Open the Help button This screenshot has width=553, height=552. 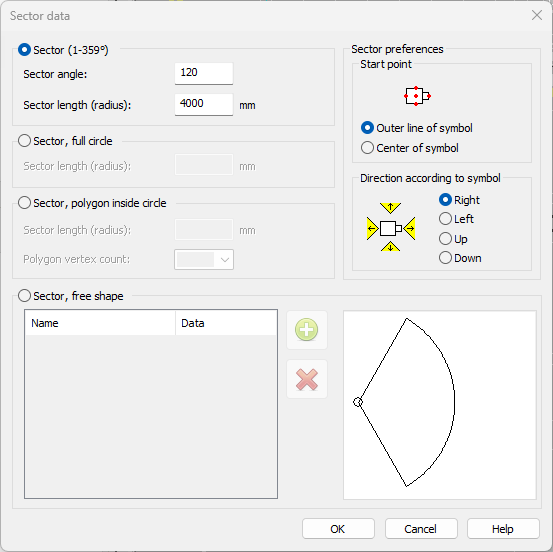(503, 528)
